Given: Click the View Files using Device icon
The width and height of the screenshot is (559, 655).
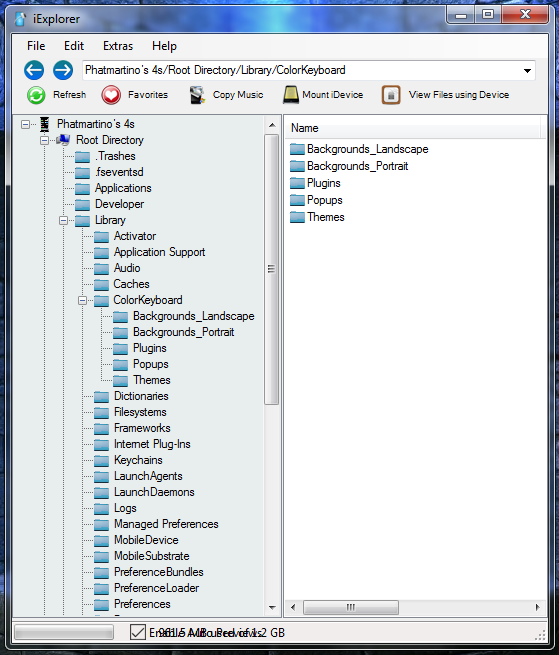Looking at the screenshot, I should (391, 95).
